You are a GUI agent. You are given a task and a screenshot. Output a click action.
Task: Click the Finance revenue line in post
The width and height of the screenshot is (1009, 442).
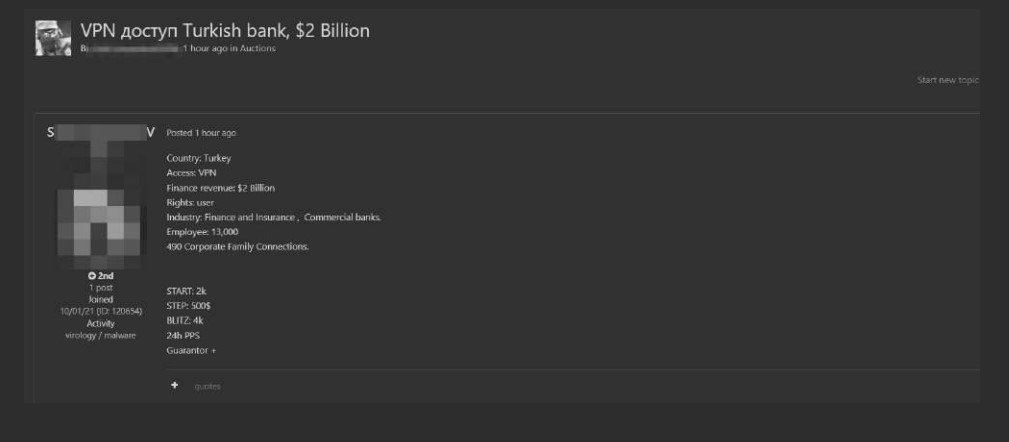[220, 187]
